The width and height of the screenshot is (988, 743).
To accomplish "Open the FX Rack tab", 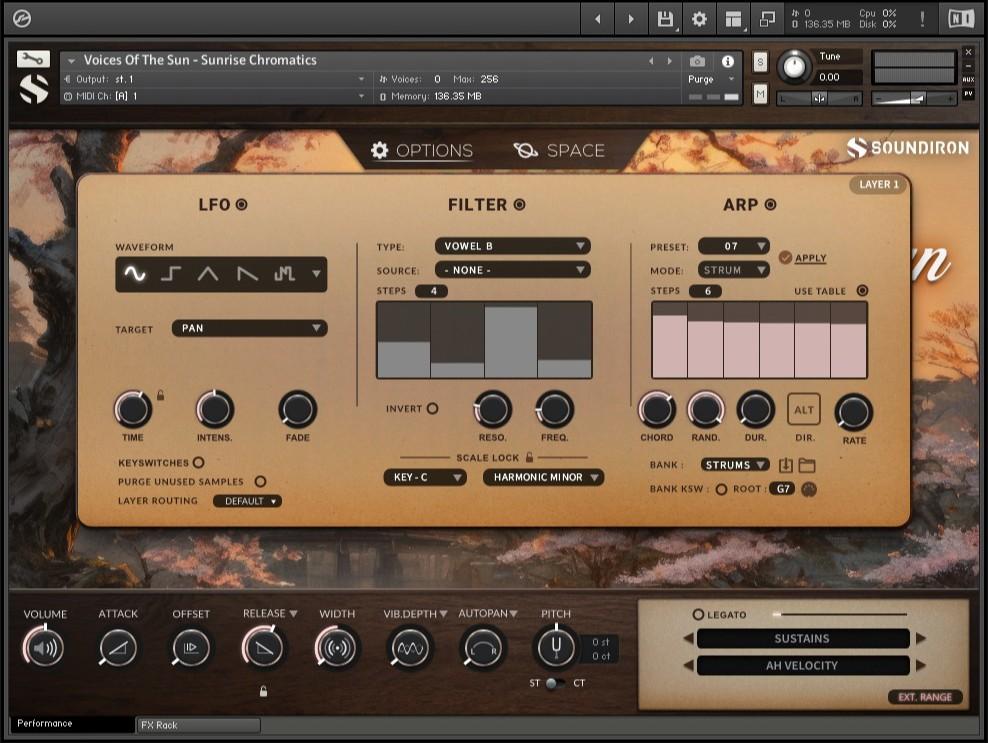I will 197,725.
